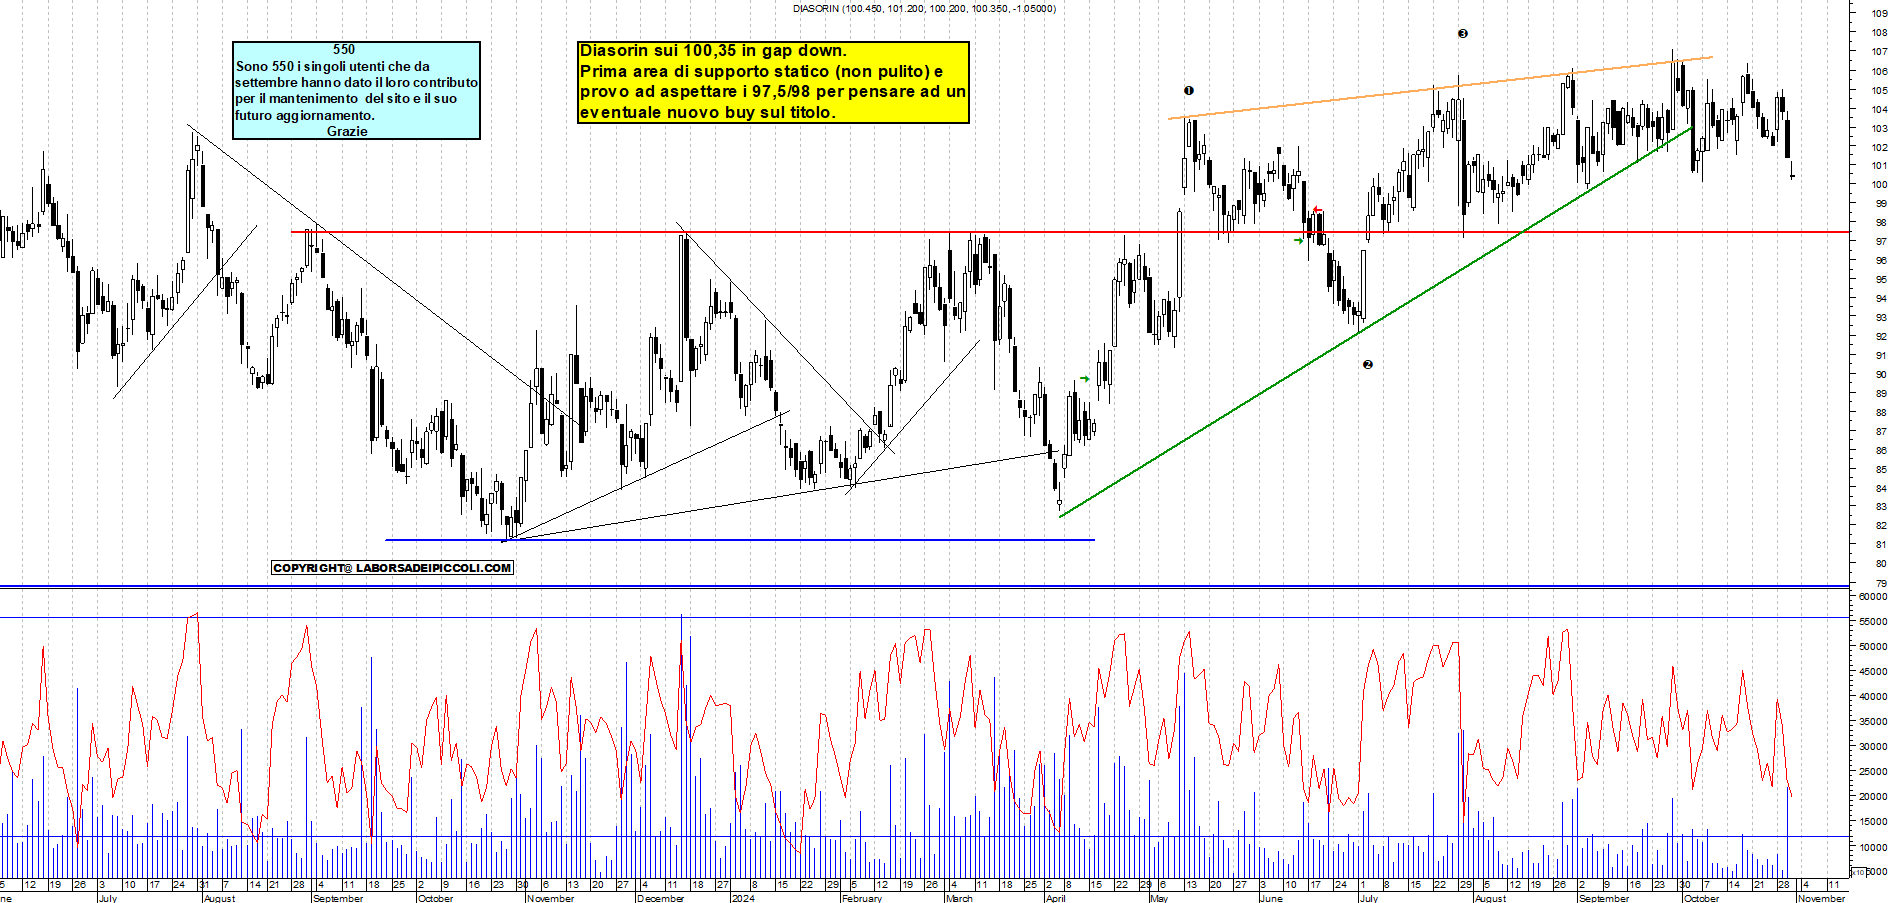
Task: Click the 30000 volume scale label
Action: 1873,746
